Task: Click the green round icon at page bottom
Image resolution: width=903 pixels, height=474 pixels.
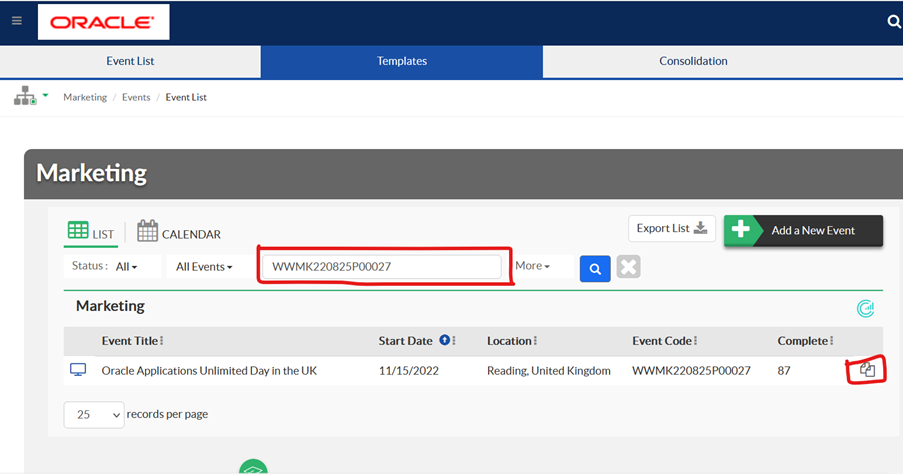Action: 253,467
